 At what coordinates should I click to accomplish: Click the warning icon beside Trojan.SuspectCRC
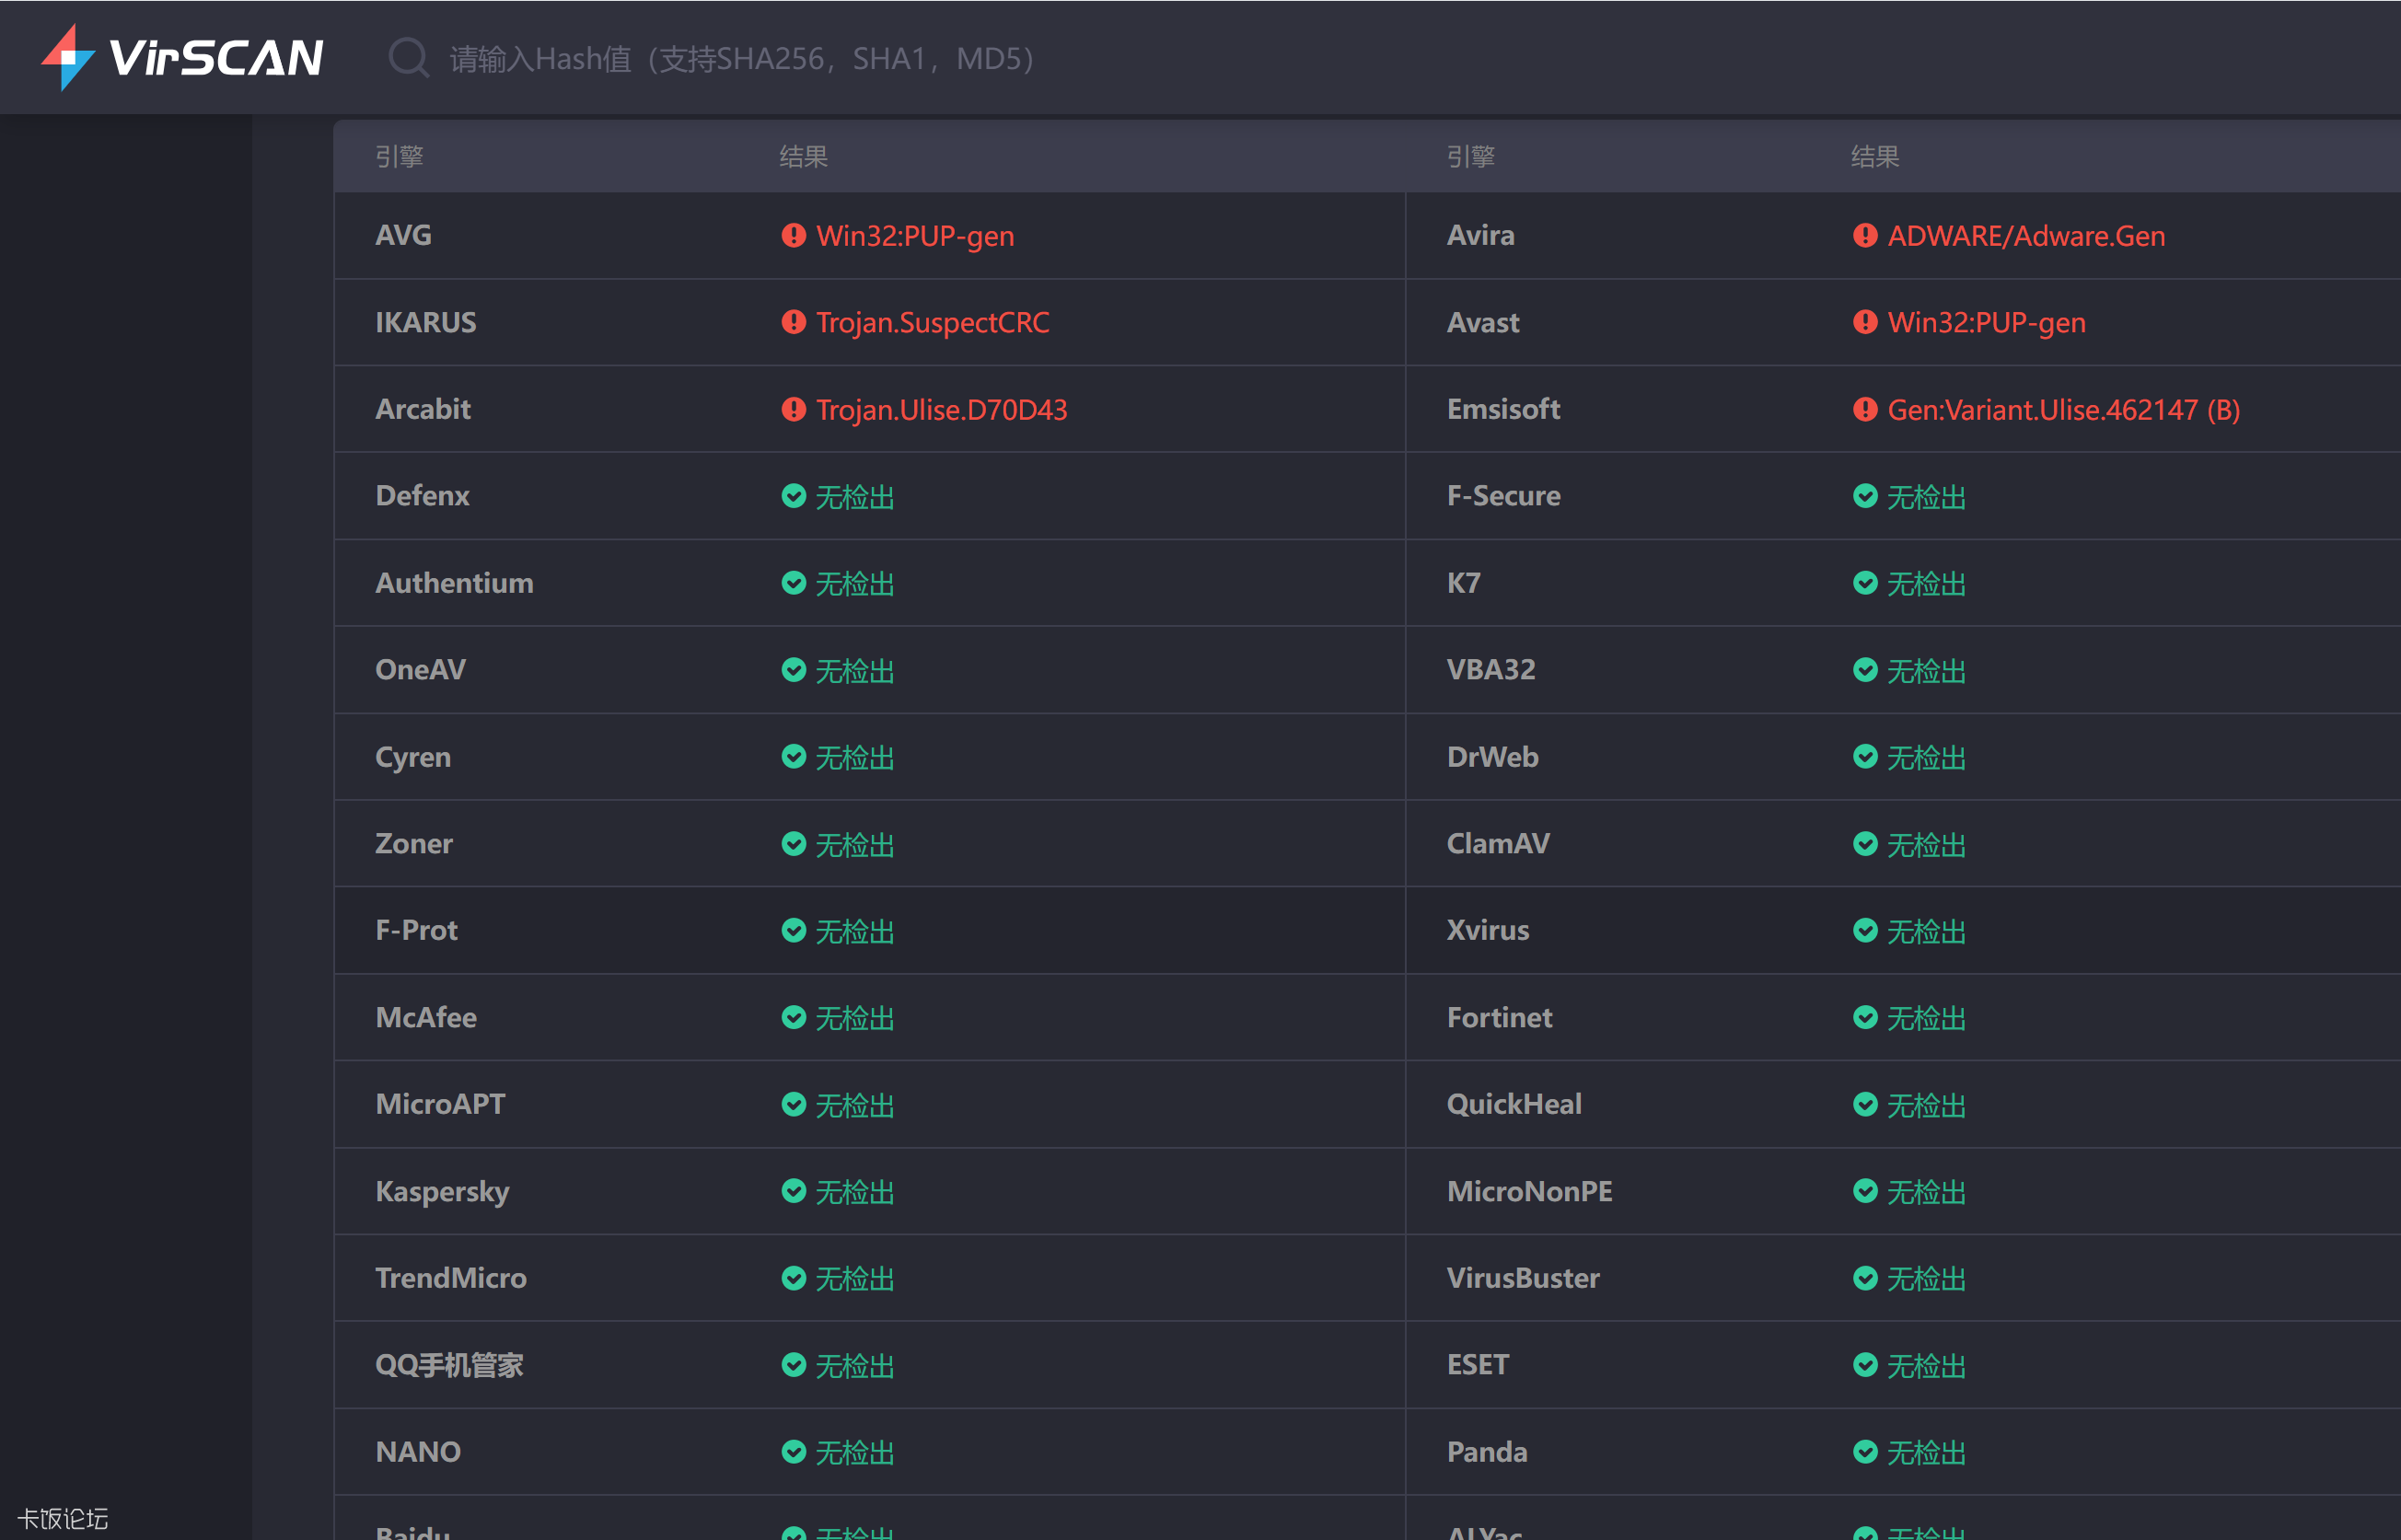click(793, 322)
